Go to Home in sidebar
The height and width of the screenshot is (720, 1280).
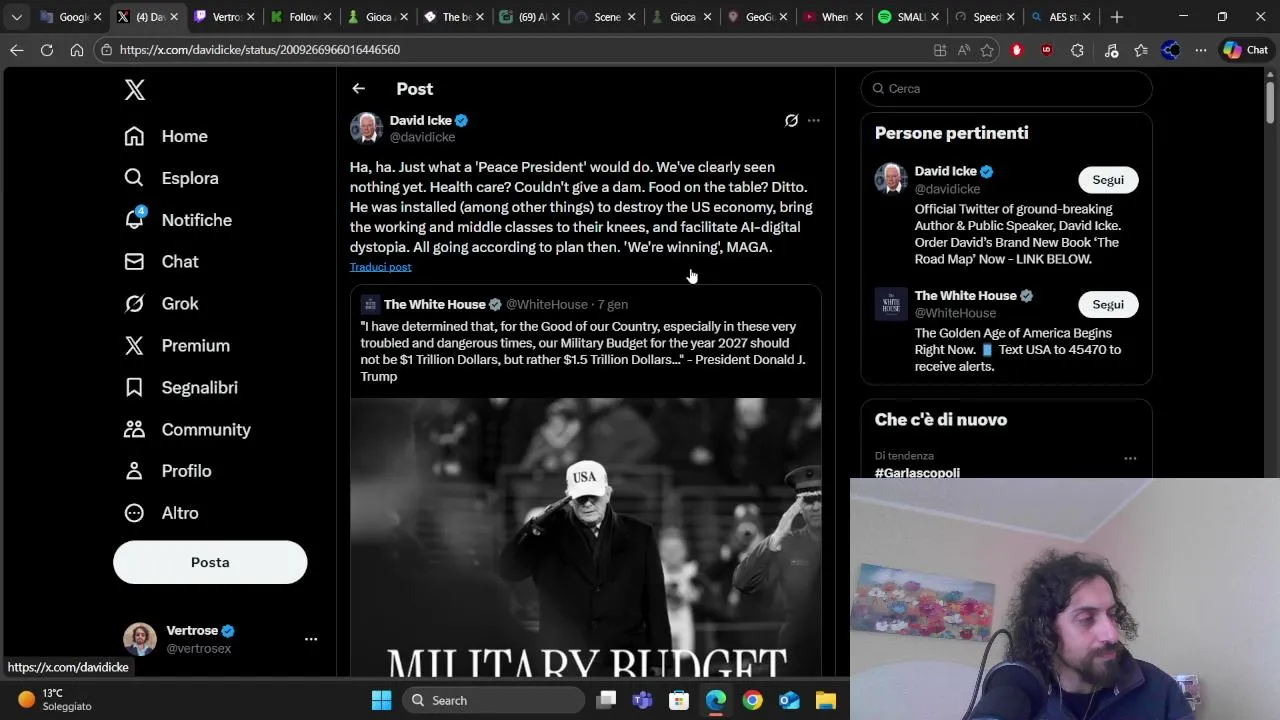tap(166, 136)
